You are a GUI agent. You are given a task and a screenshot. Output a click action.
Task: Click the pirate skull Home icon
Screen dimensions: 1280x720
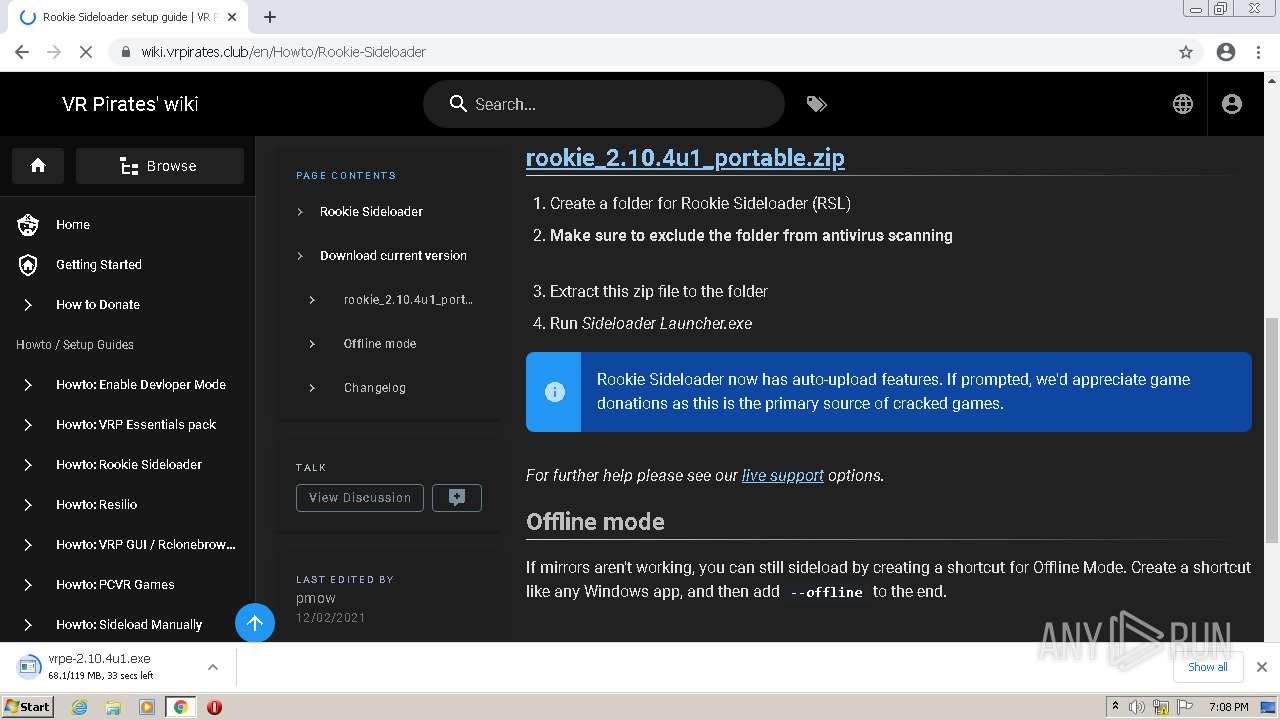click(28, 225)
